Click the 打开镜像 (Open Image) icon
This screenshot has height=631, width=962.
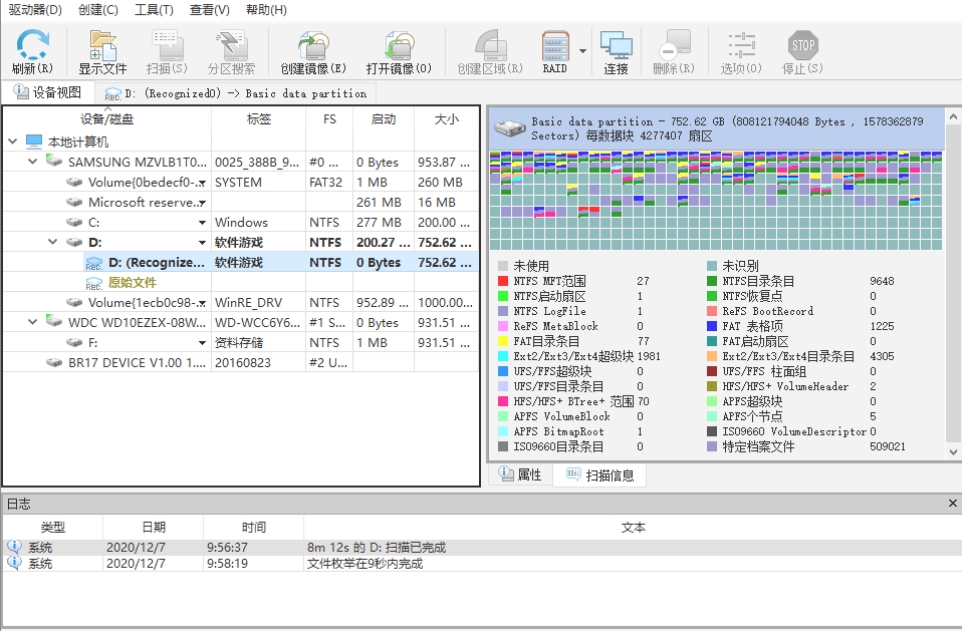pyautogui.click(x=398, y=45)
